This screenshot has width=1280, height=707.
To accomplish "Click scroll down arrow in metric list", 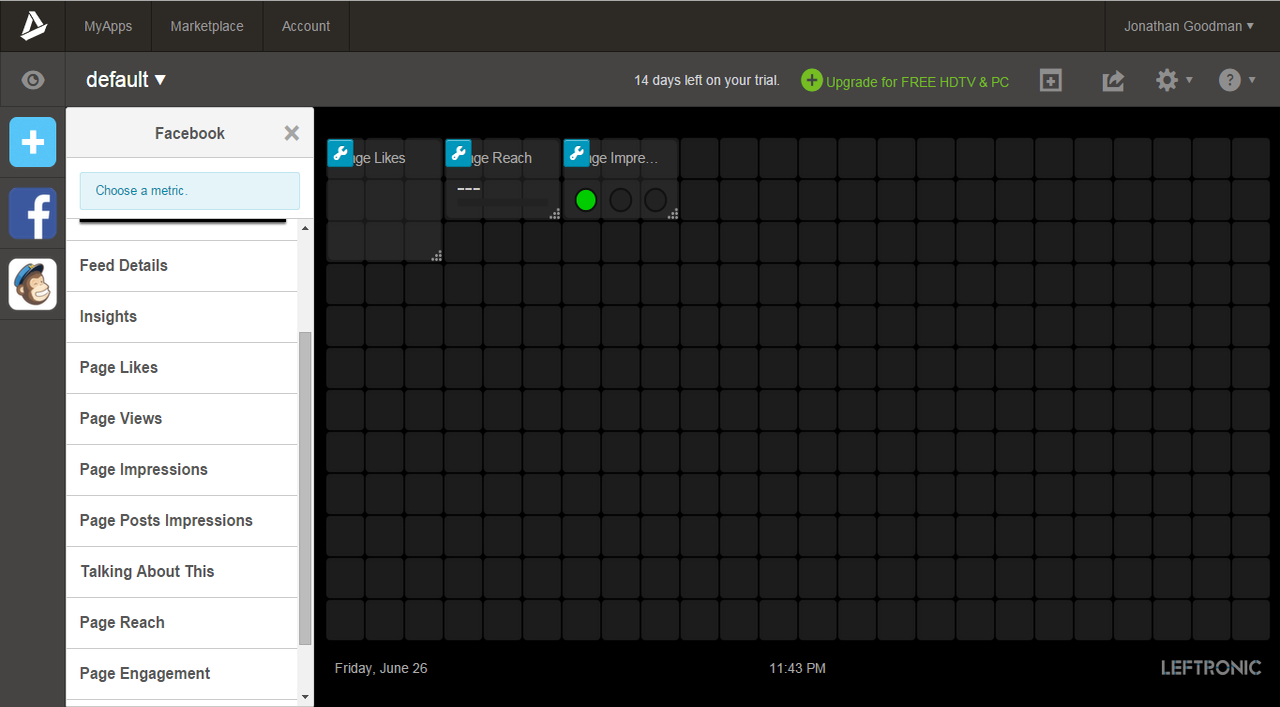I will [x=305, y=696].
